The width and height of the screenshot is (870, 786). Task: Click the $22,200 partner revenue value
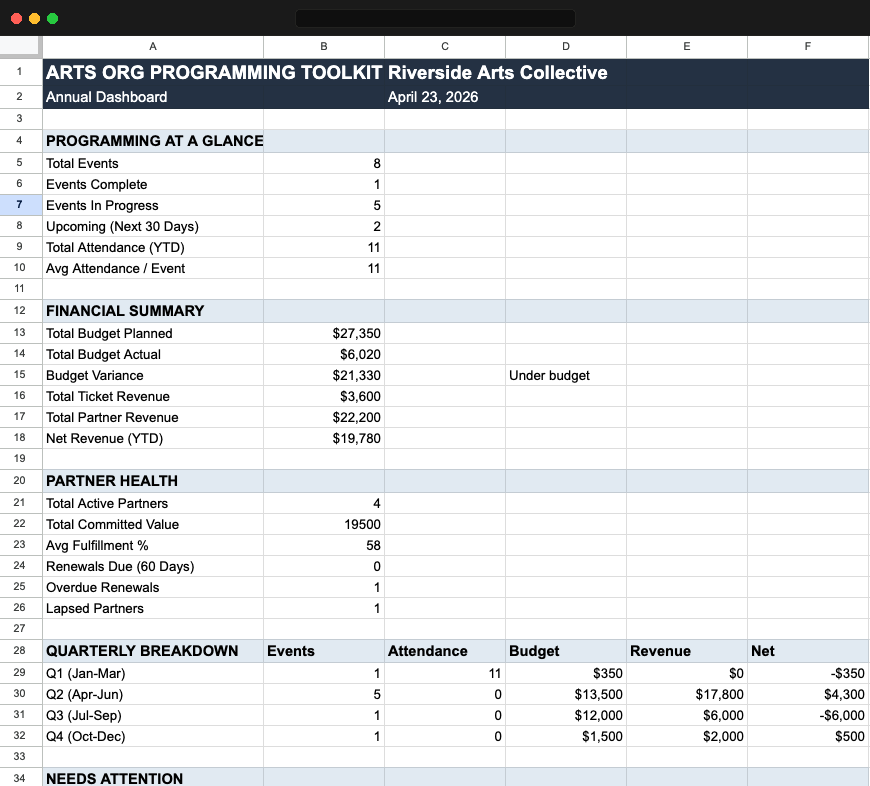click(324, 417)
